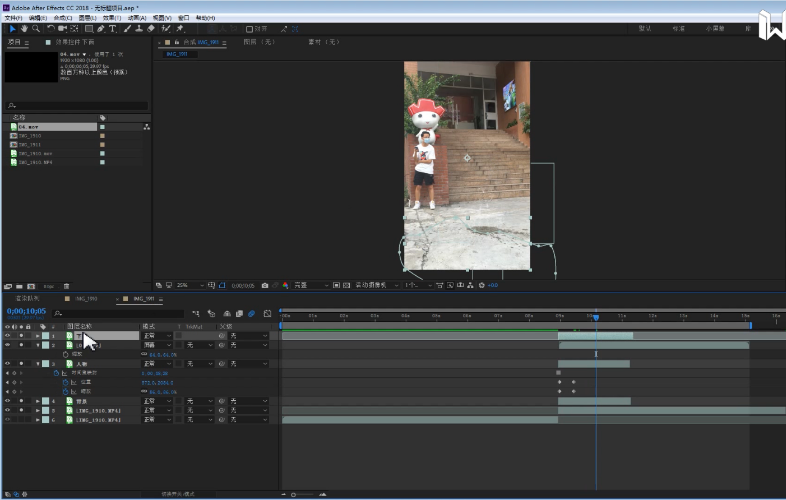Screen dimensions: 786x500
Task: Toggle transparency grid in viewer
Action: tap(346, 285)
